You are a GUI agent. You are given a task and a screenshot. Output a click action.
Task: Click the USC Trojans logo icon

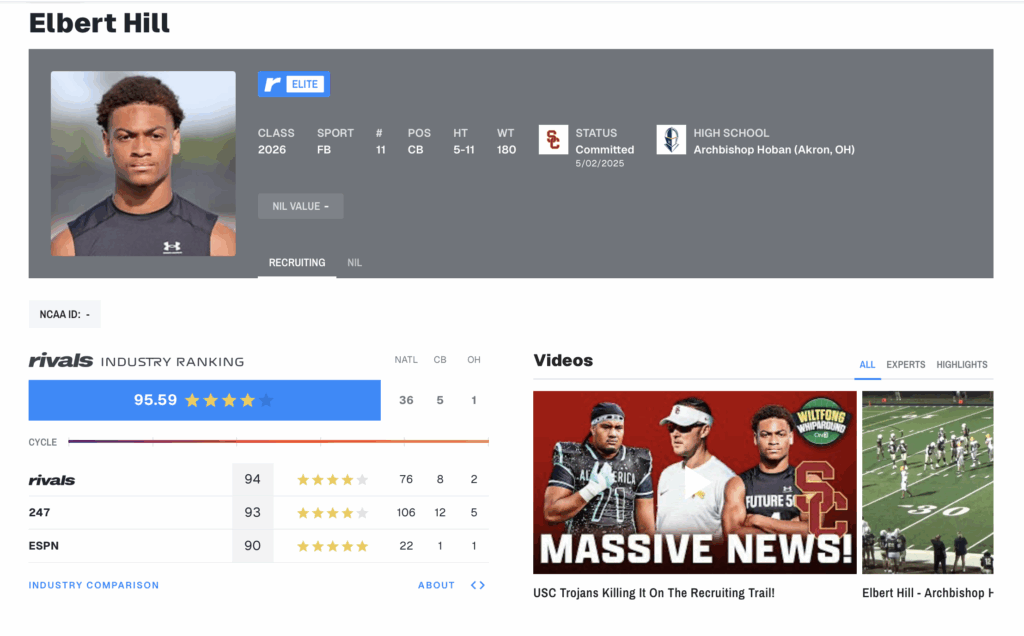[553, 140]
